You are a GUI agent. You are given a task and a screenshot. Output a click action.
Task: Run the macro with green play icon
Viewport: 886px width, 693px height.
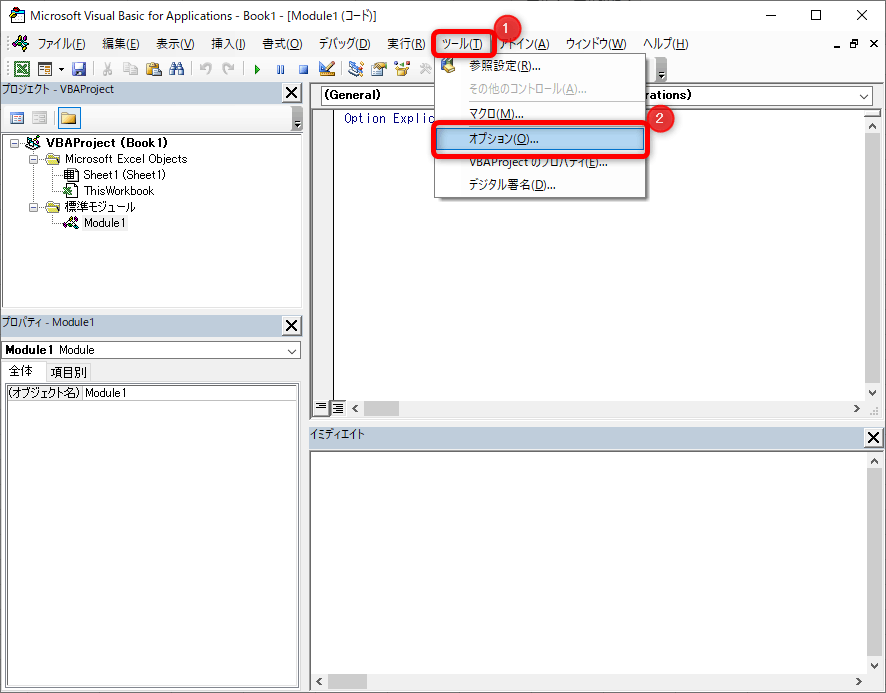(257, 70)
